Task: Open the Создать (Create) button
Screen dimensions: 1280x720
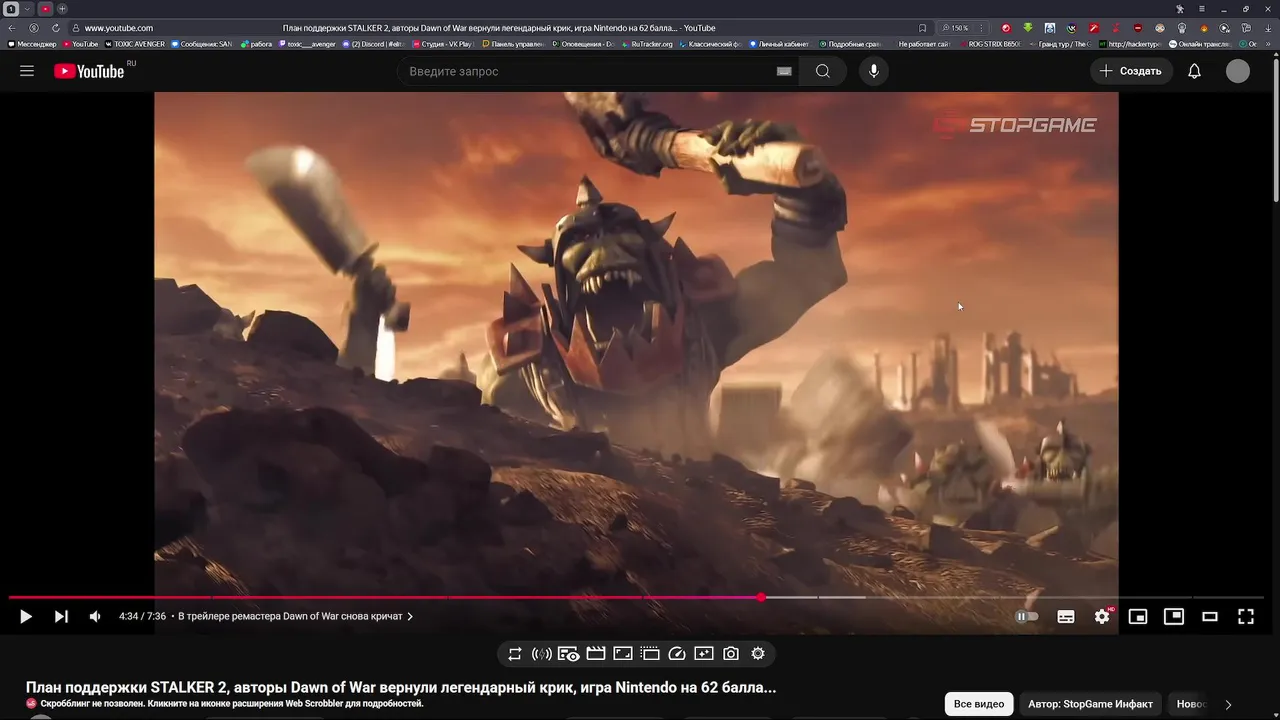Action: pyautogui.click(x=1131, y=71)
